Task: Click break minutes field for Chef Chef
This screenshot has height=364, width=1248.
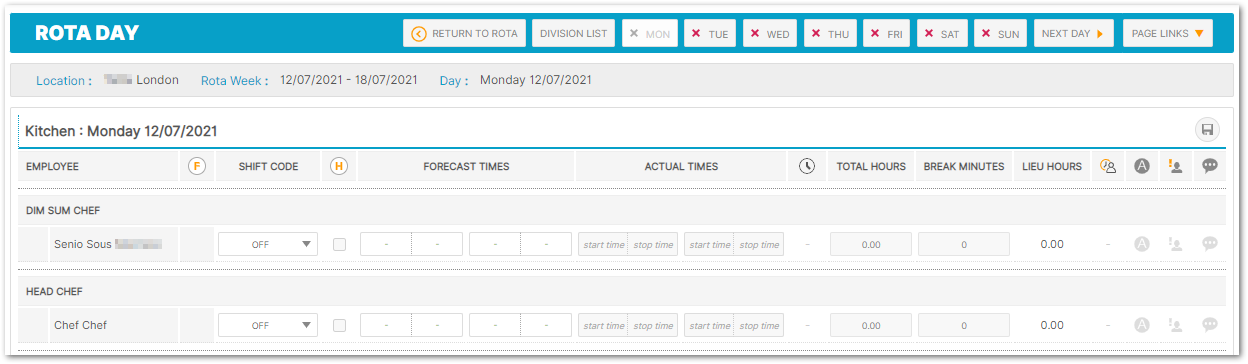Action: (x=964, y=326)
